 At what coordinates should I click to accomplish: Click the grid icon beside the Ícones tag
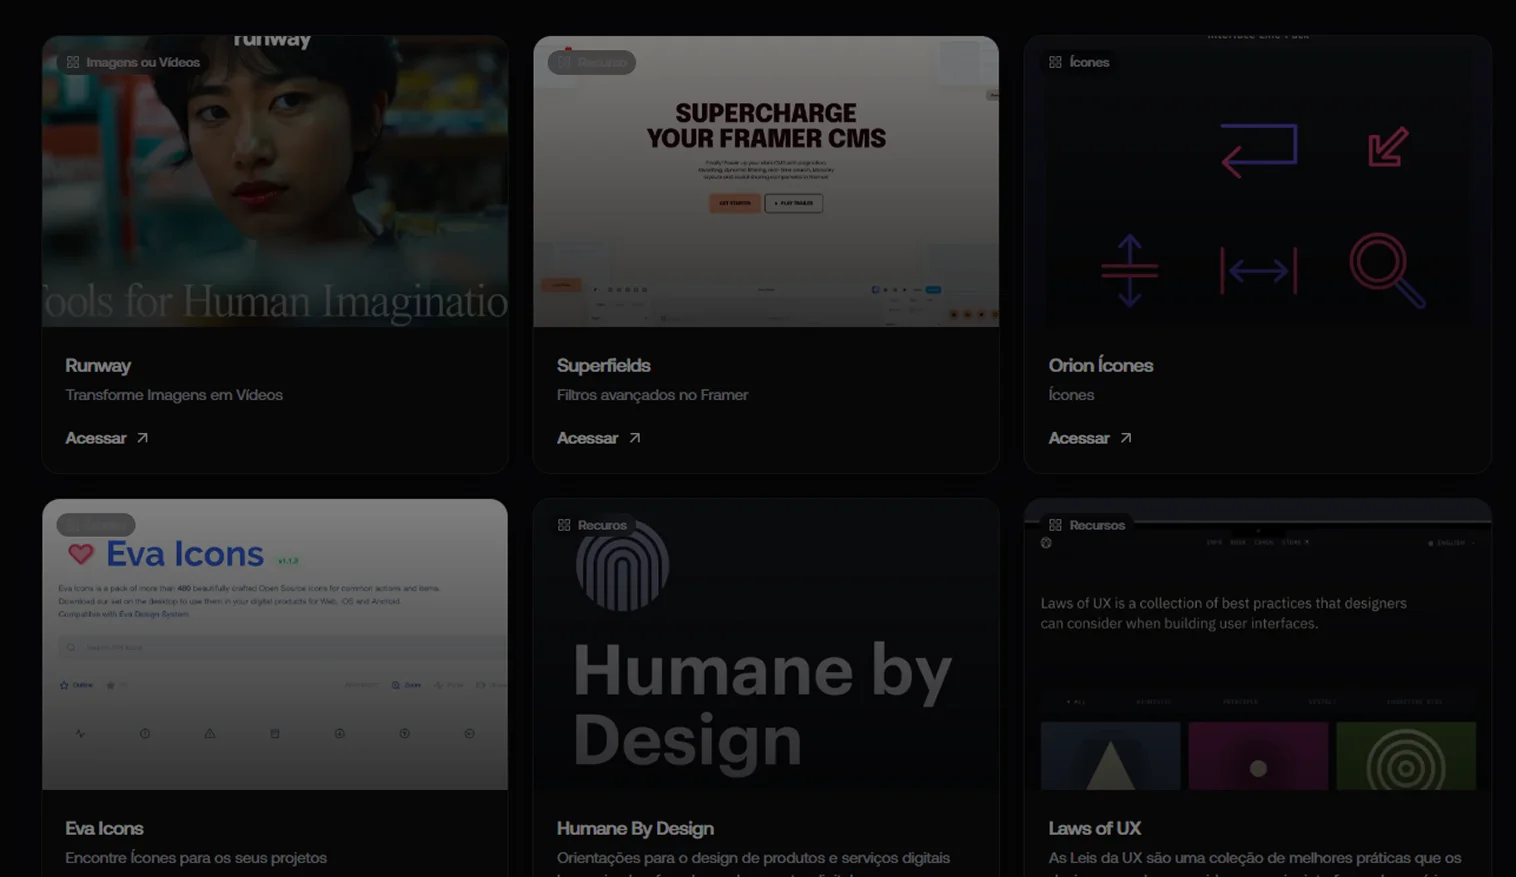click(x=1055, y=62)
